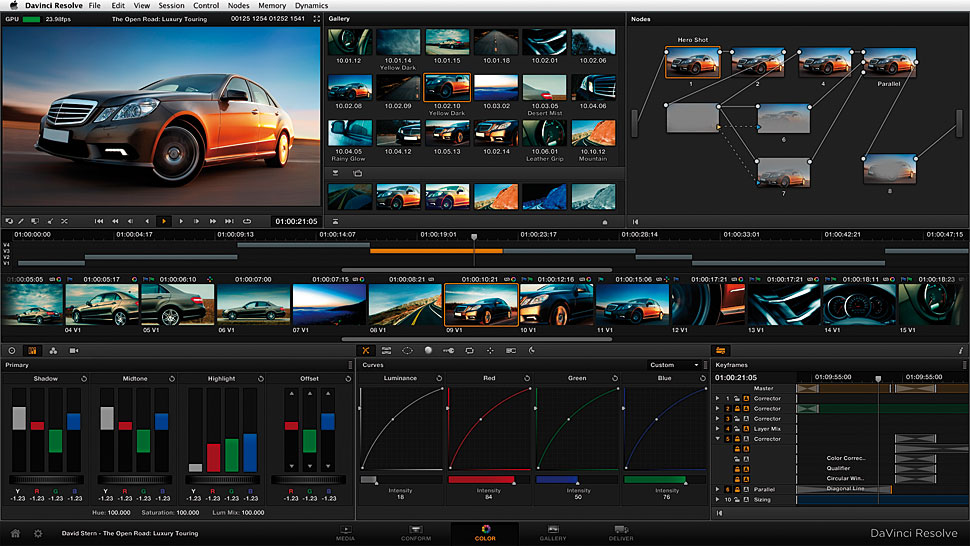Open the power window ellipse icon
Image resolution: width=970 pixels, height=546 pixels.
(x=407, y=351)
